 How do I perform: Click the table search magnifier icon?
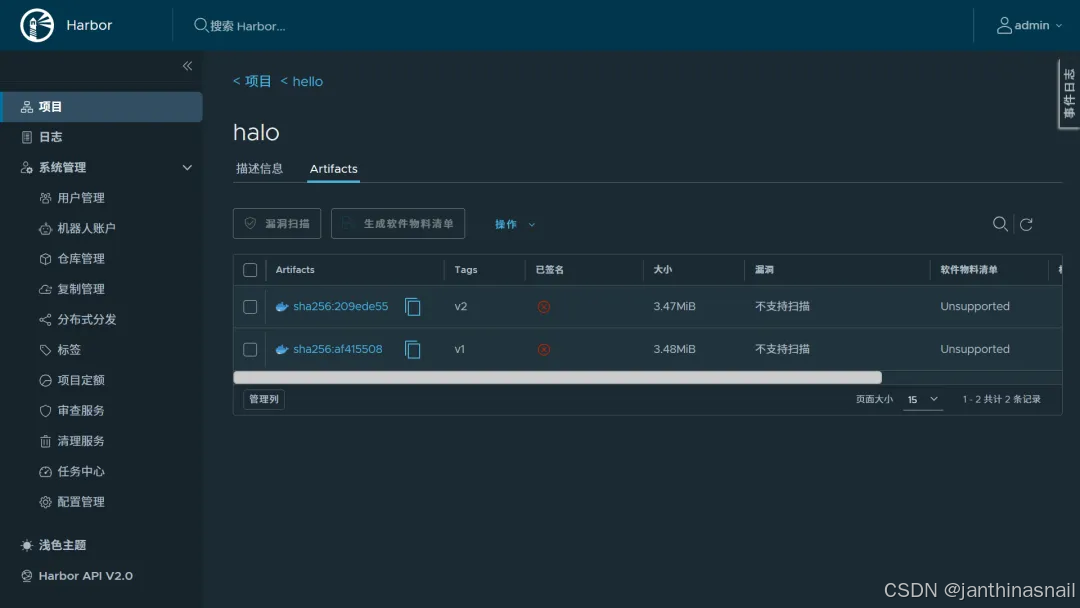[x=1000, y=224]
